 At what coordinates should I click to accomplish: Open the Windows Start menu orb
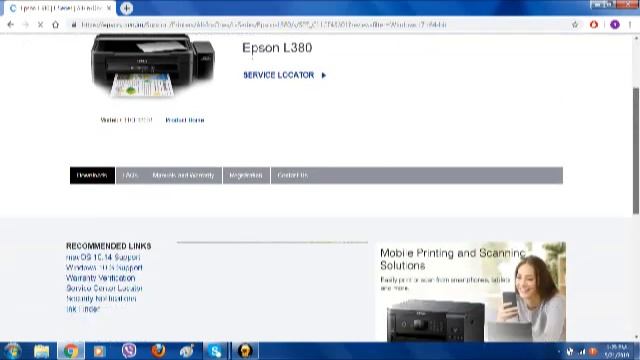click(12, 351)
